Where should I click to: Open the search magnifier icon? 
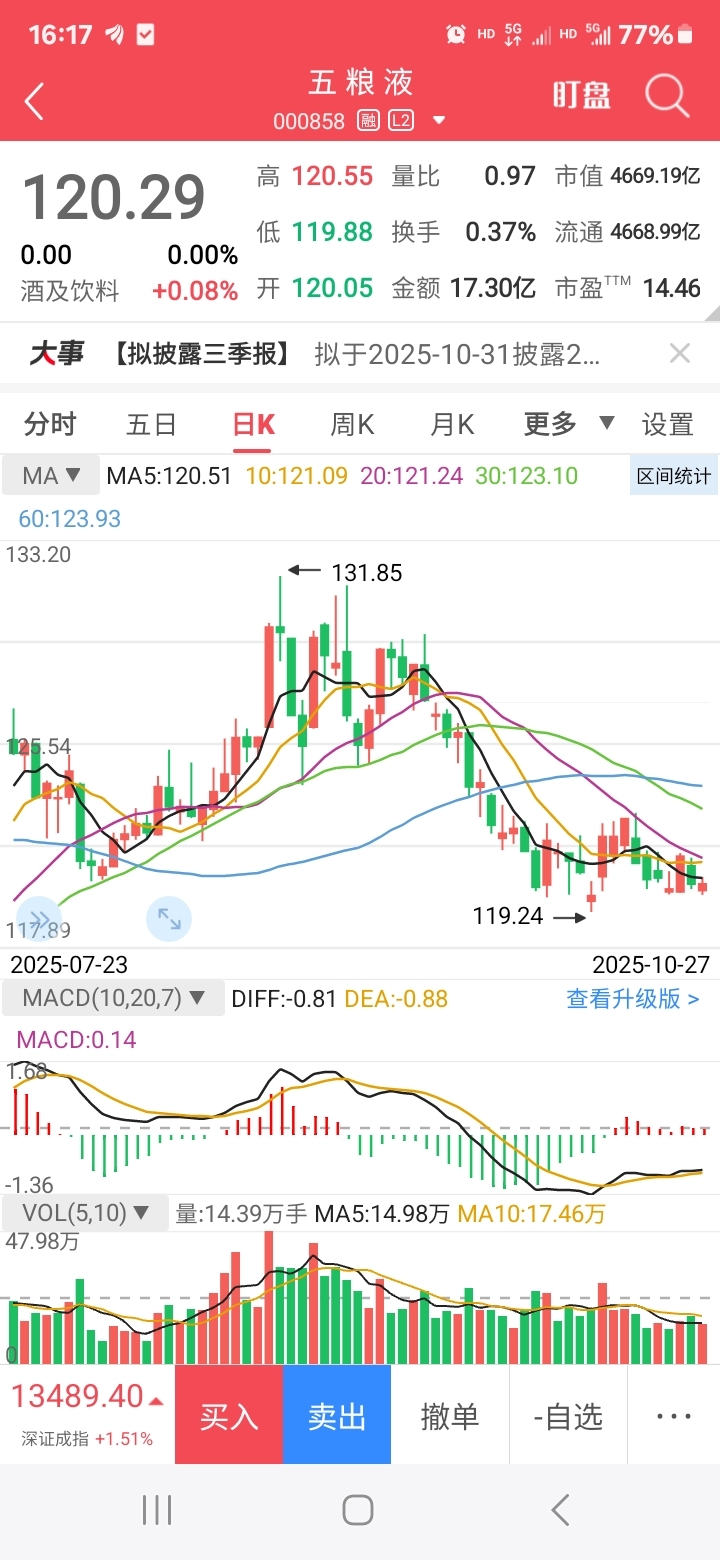pyautogui.click(x=667, y=97)
